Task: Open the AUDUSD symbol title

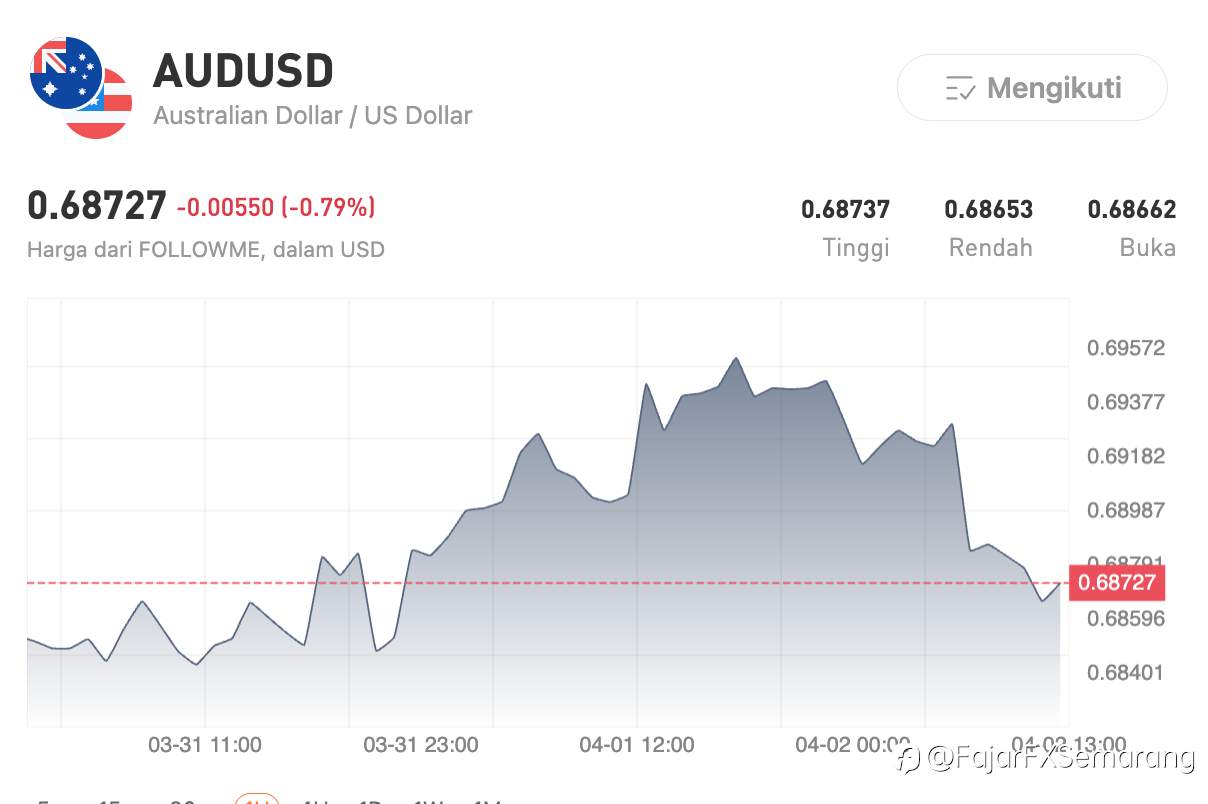Action: click(243, 71)
